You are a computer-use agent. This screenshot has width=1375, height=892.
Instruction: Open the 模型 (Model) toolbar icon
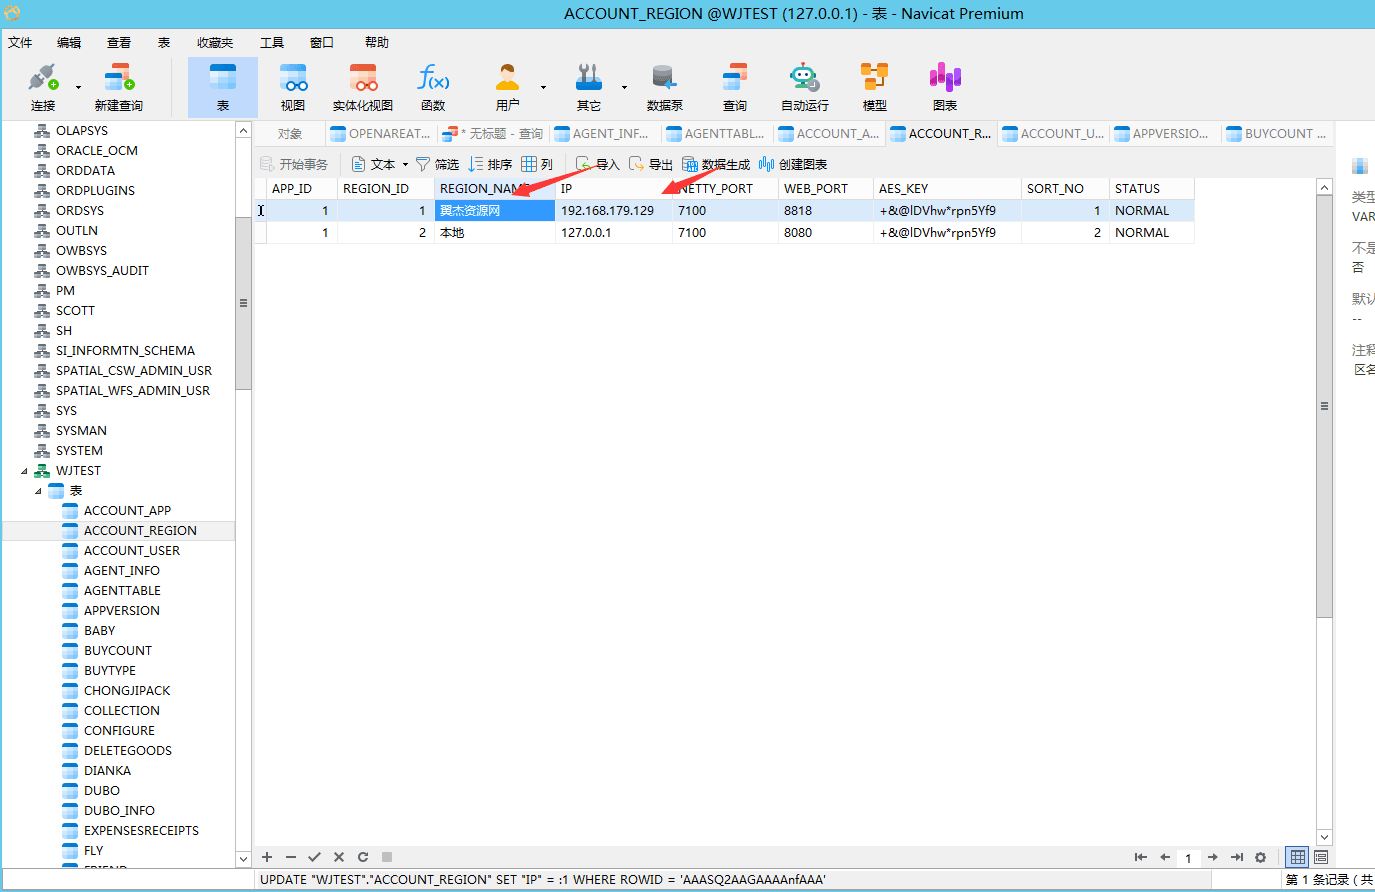point(874,87)
